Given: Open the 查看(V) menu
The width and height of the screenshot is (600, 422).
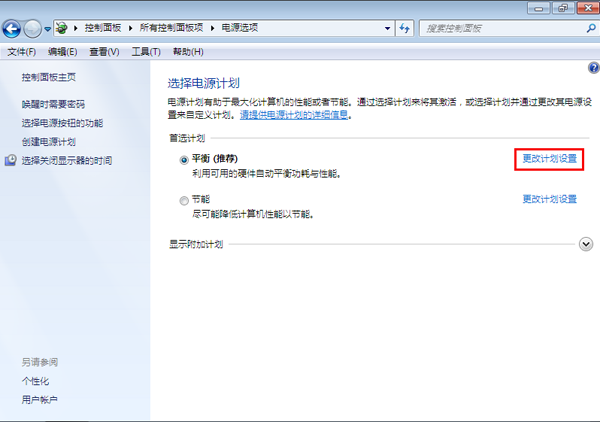Looking at the screenshot, I should tap(103, 52).
